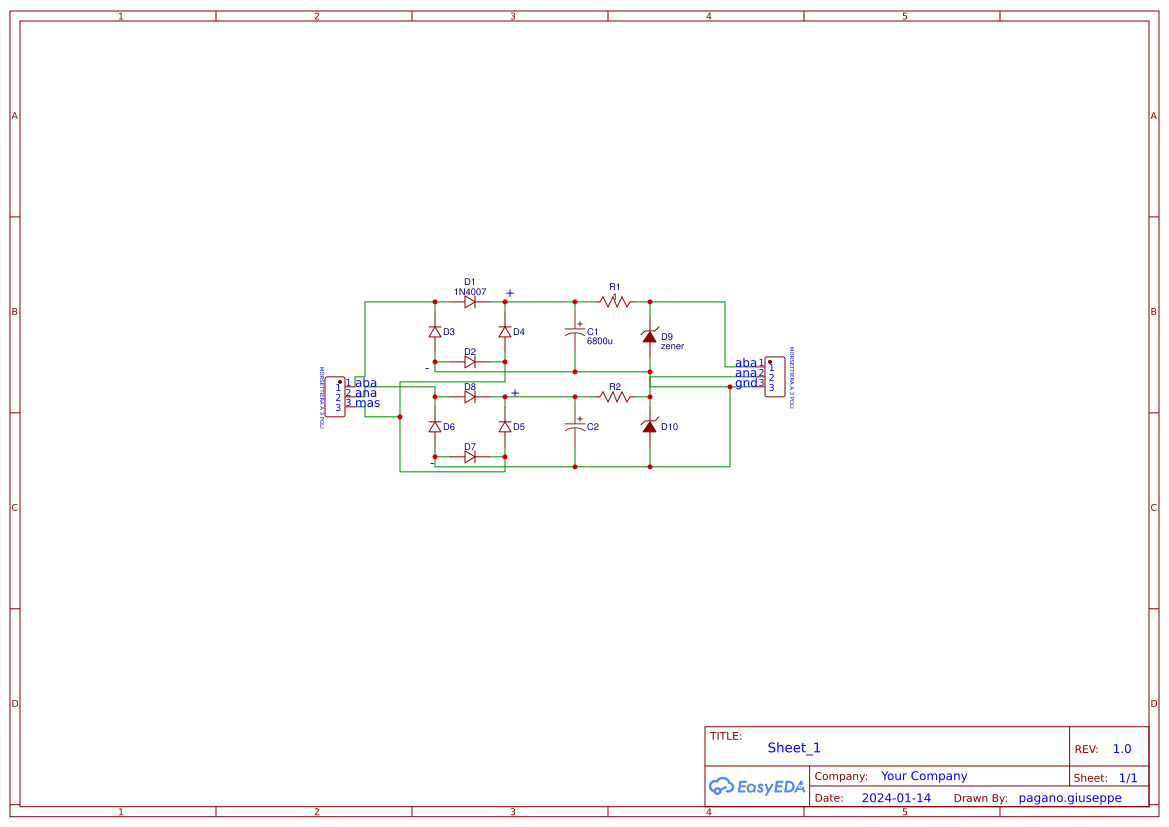Screen dimensions: 1169x827
Task: Click the 'C2' designator text
Action: [593, 427]
